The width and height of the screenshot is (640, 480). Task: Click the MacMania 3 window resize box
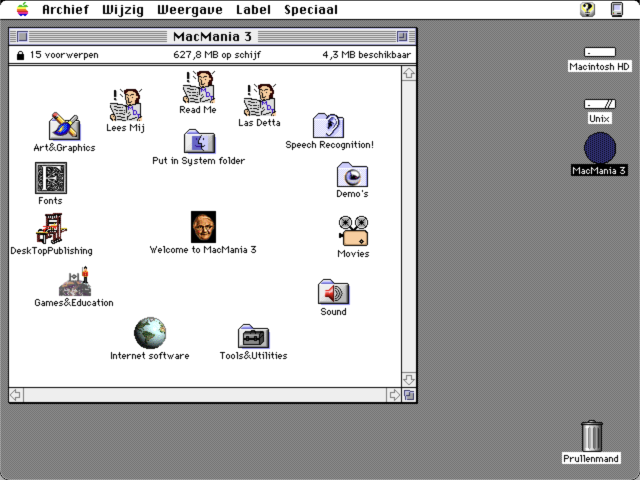tap(409, 395)
